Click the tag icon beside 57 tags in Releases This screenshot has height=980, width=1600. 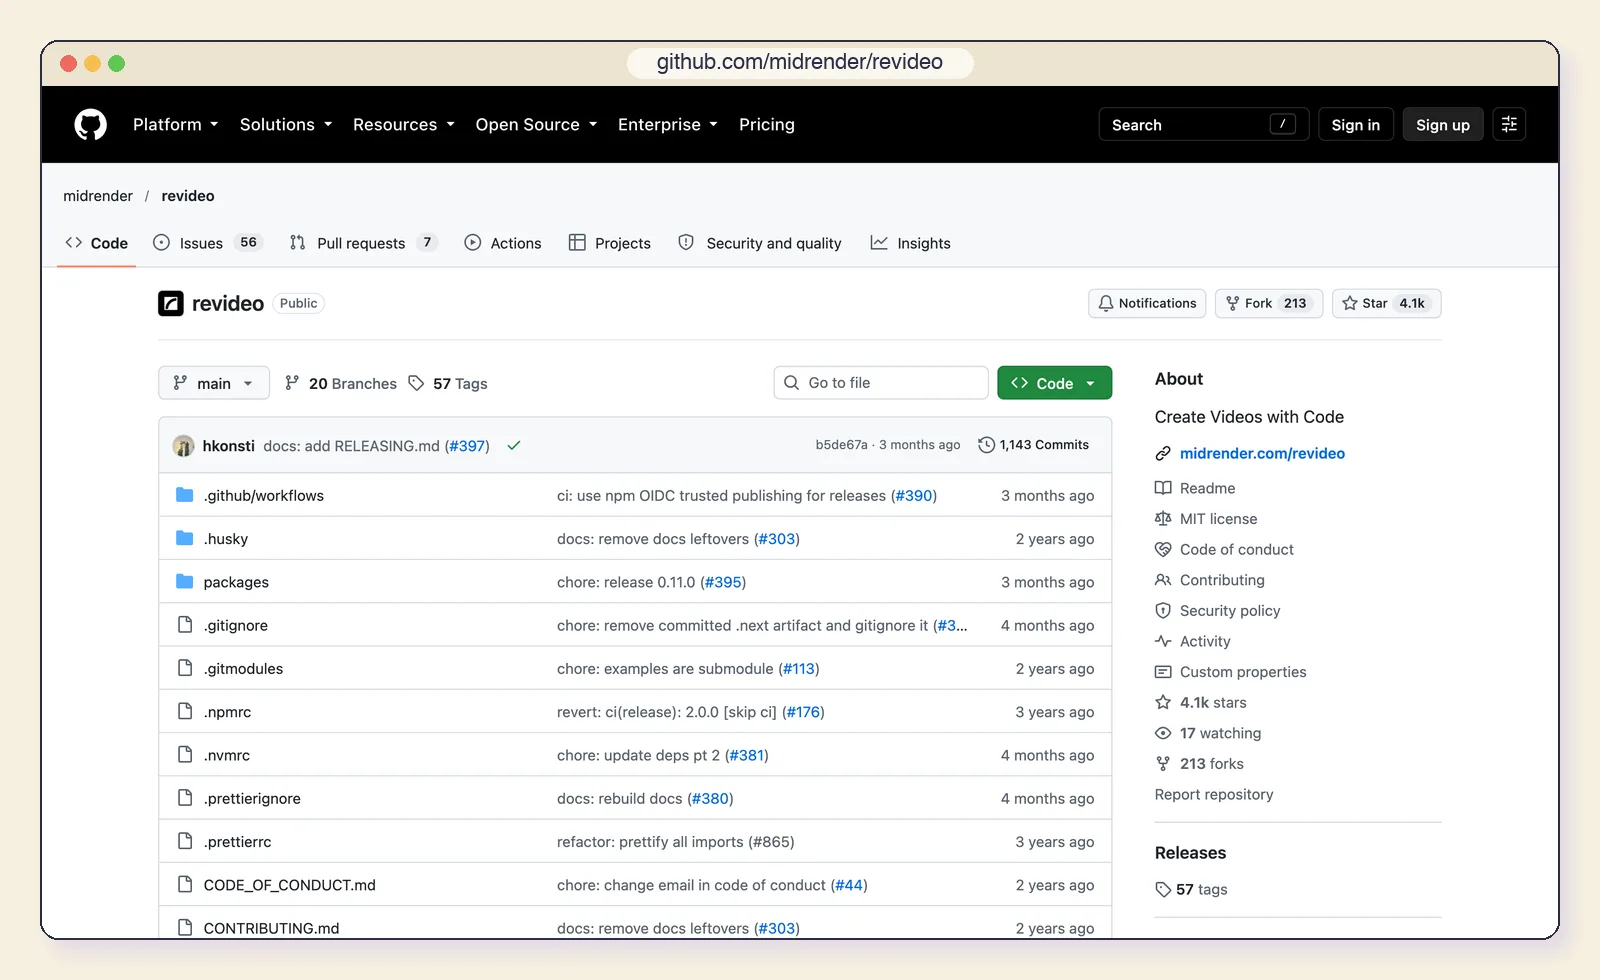pos(1163,890)
